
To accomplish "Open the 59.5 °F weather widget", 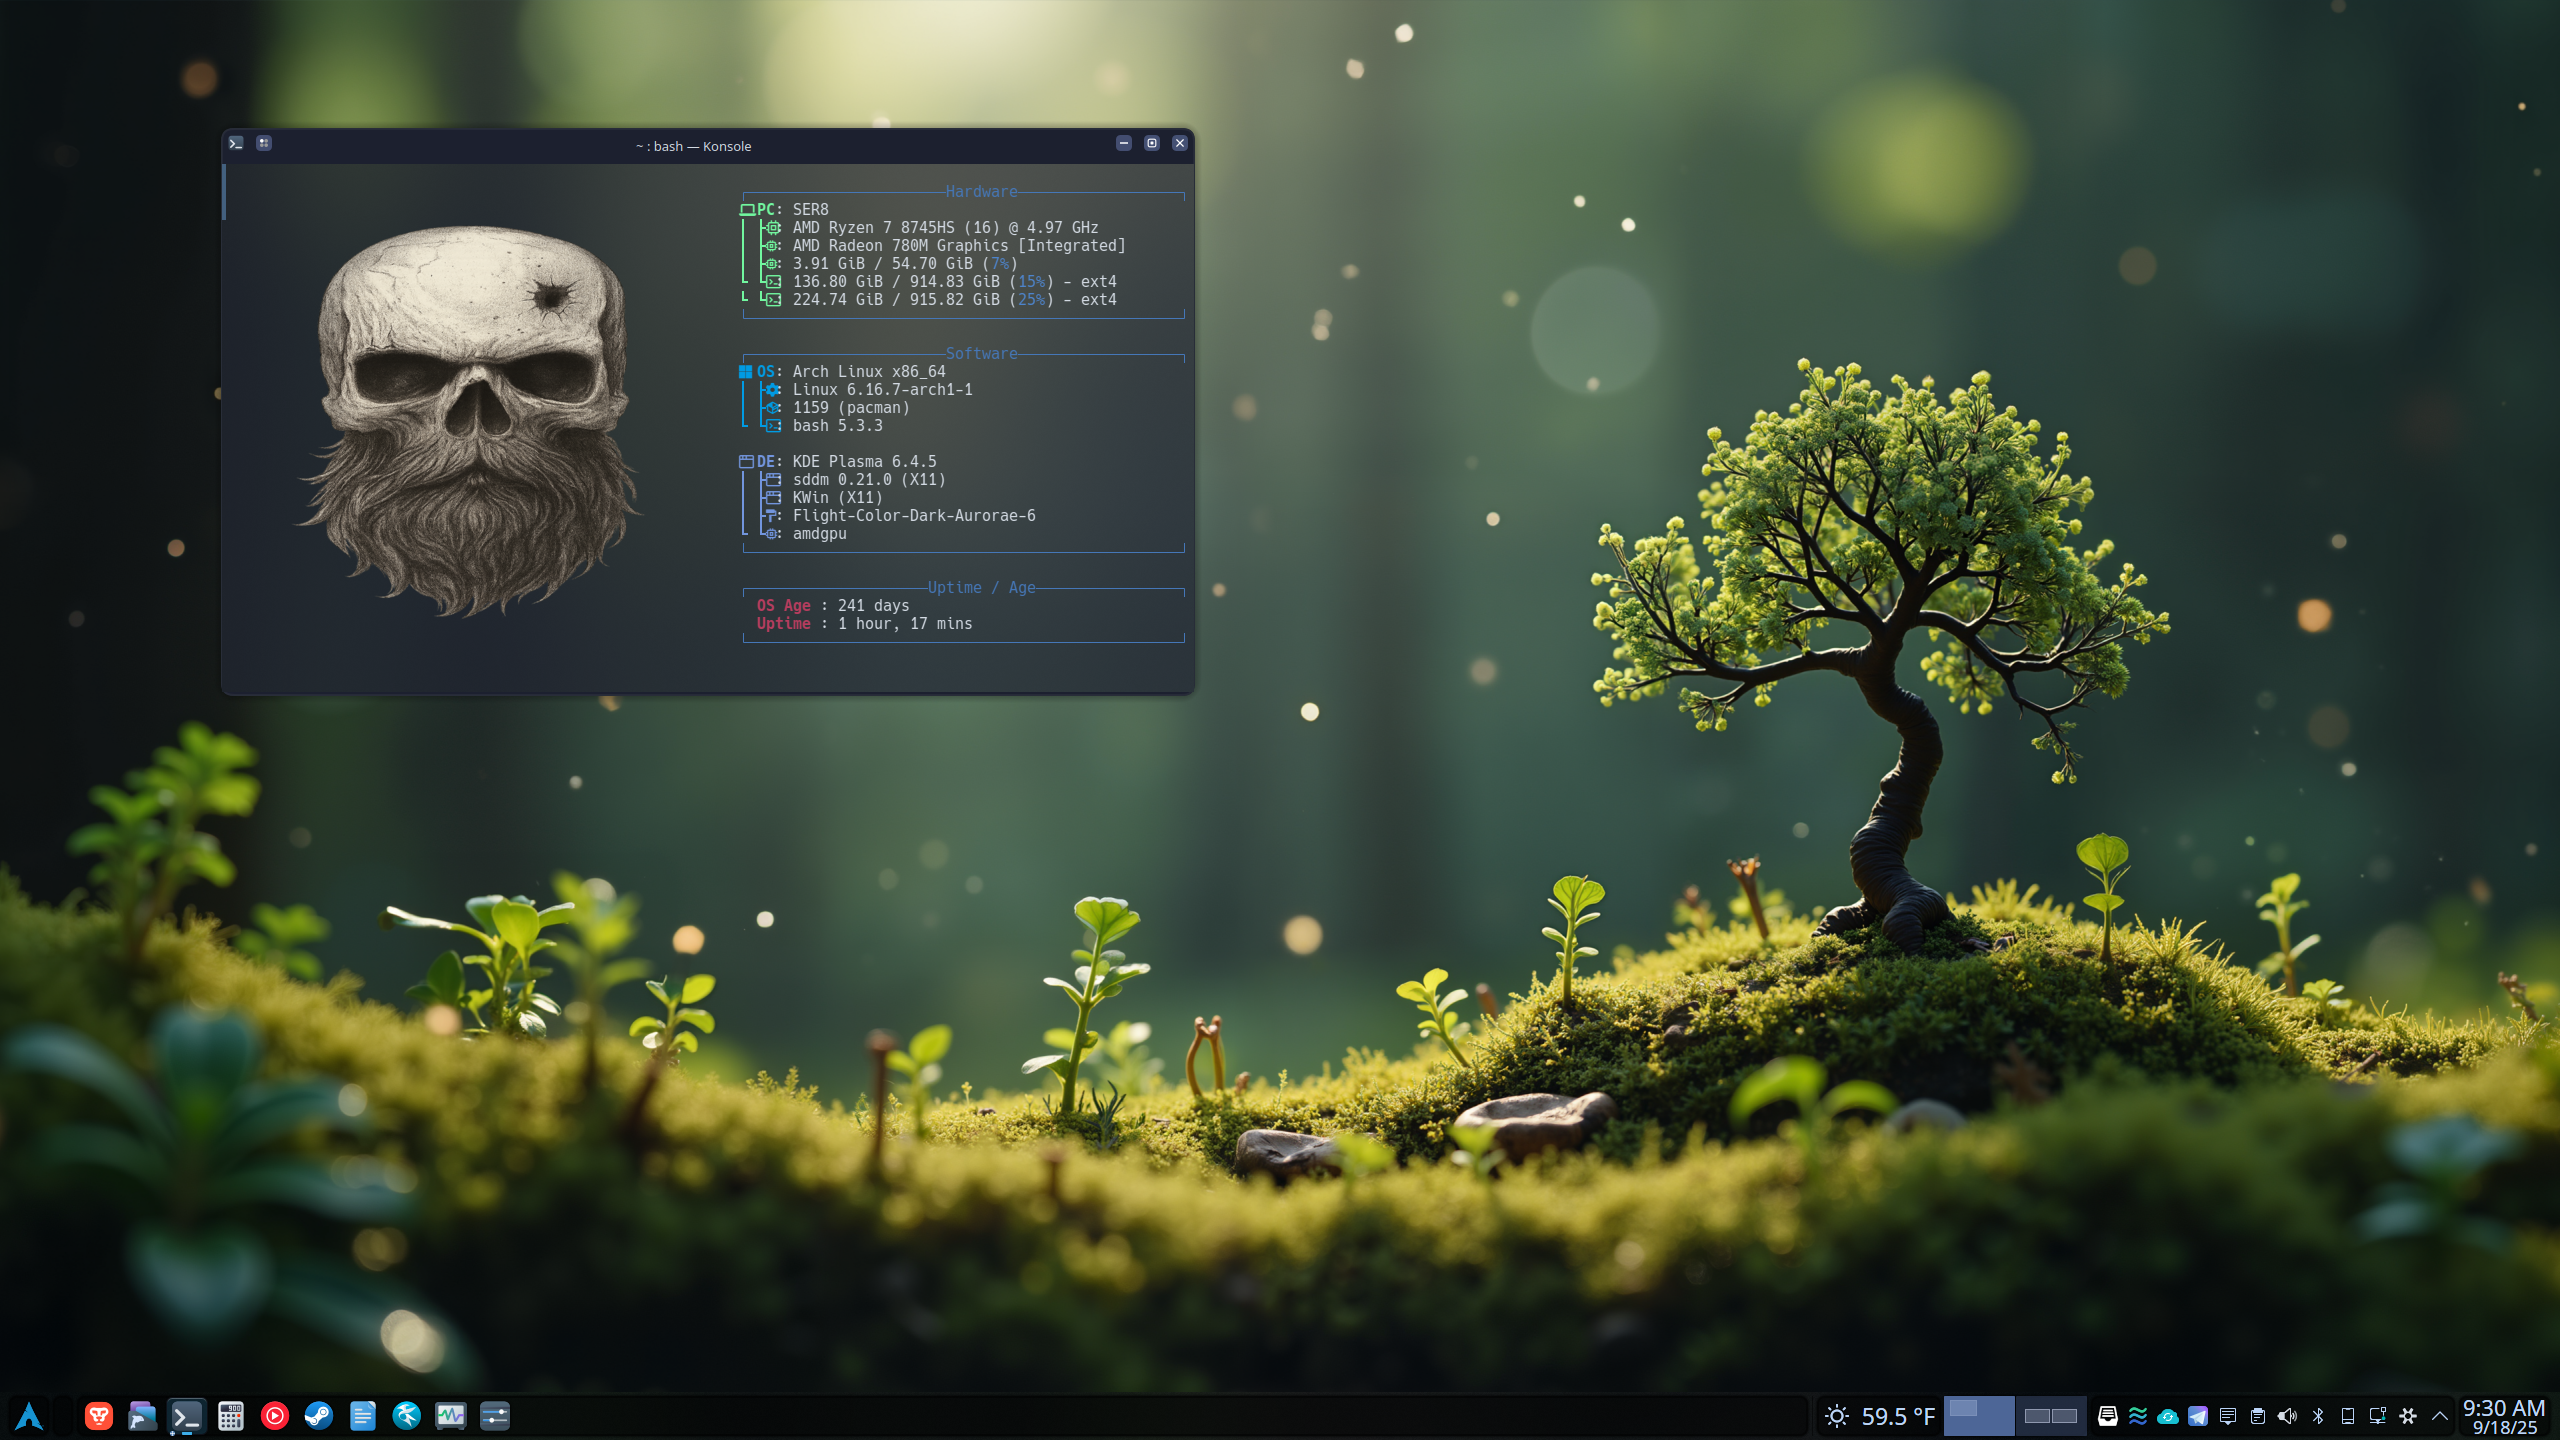I will (1879, 1416).
